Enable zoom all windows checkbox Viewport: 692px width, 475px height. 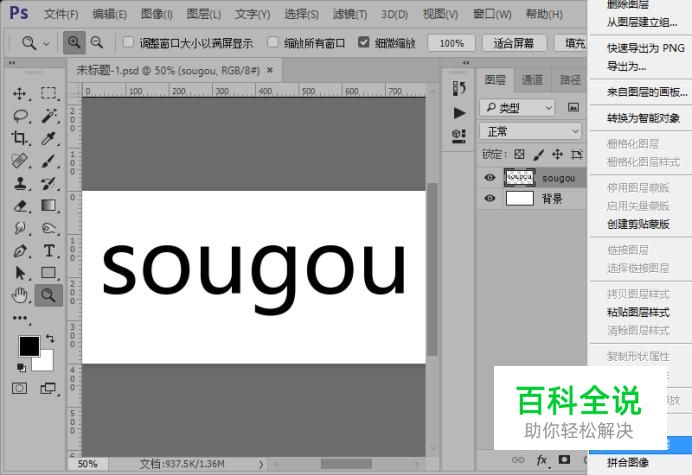coord(273,42)
